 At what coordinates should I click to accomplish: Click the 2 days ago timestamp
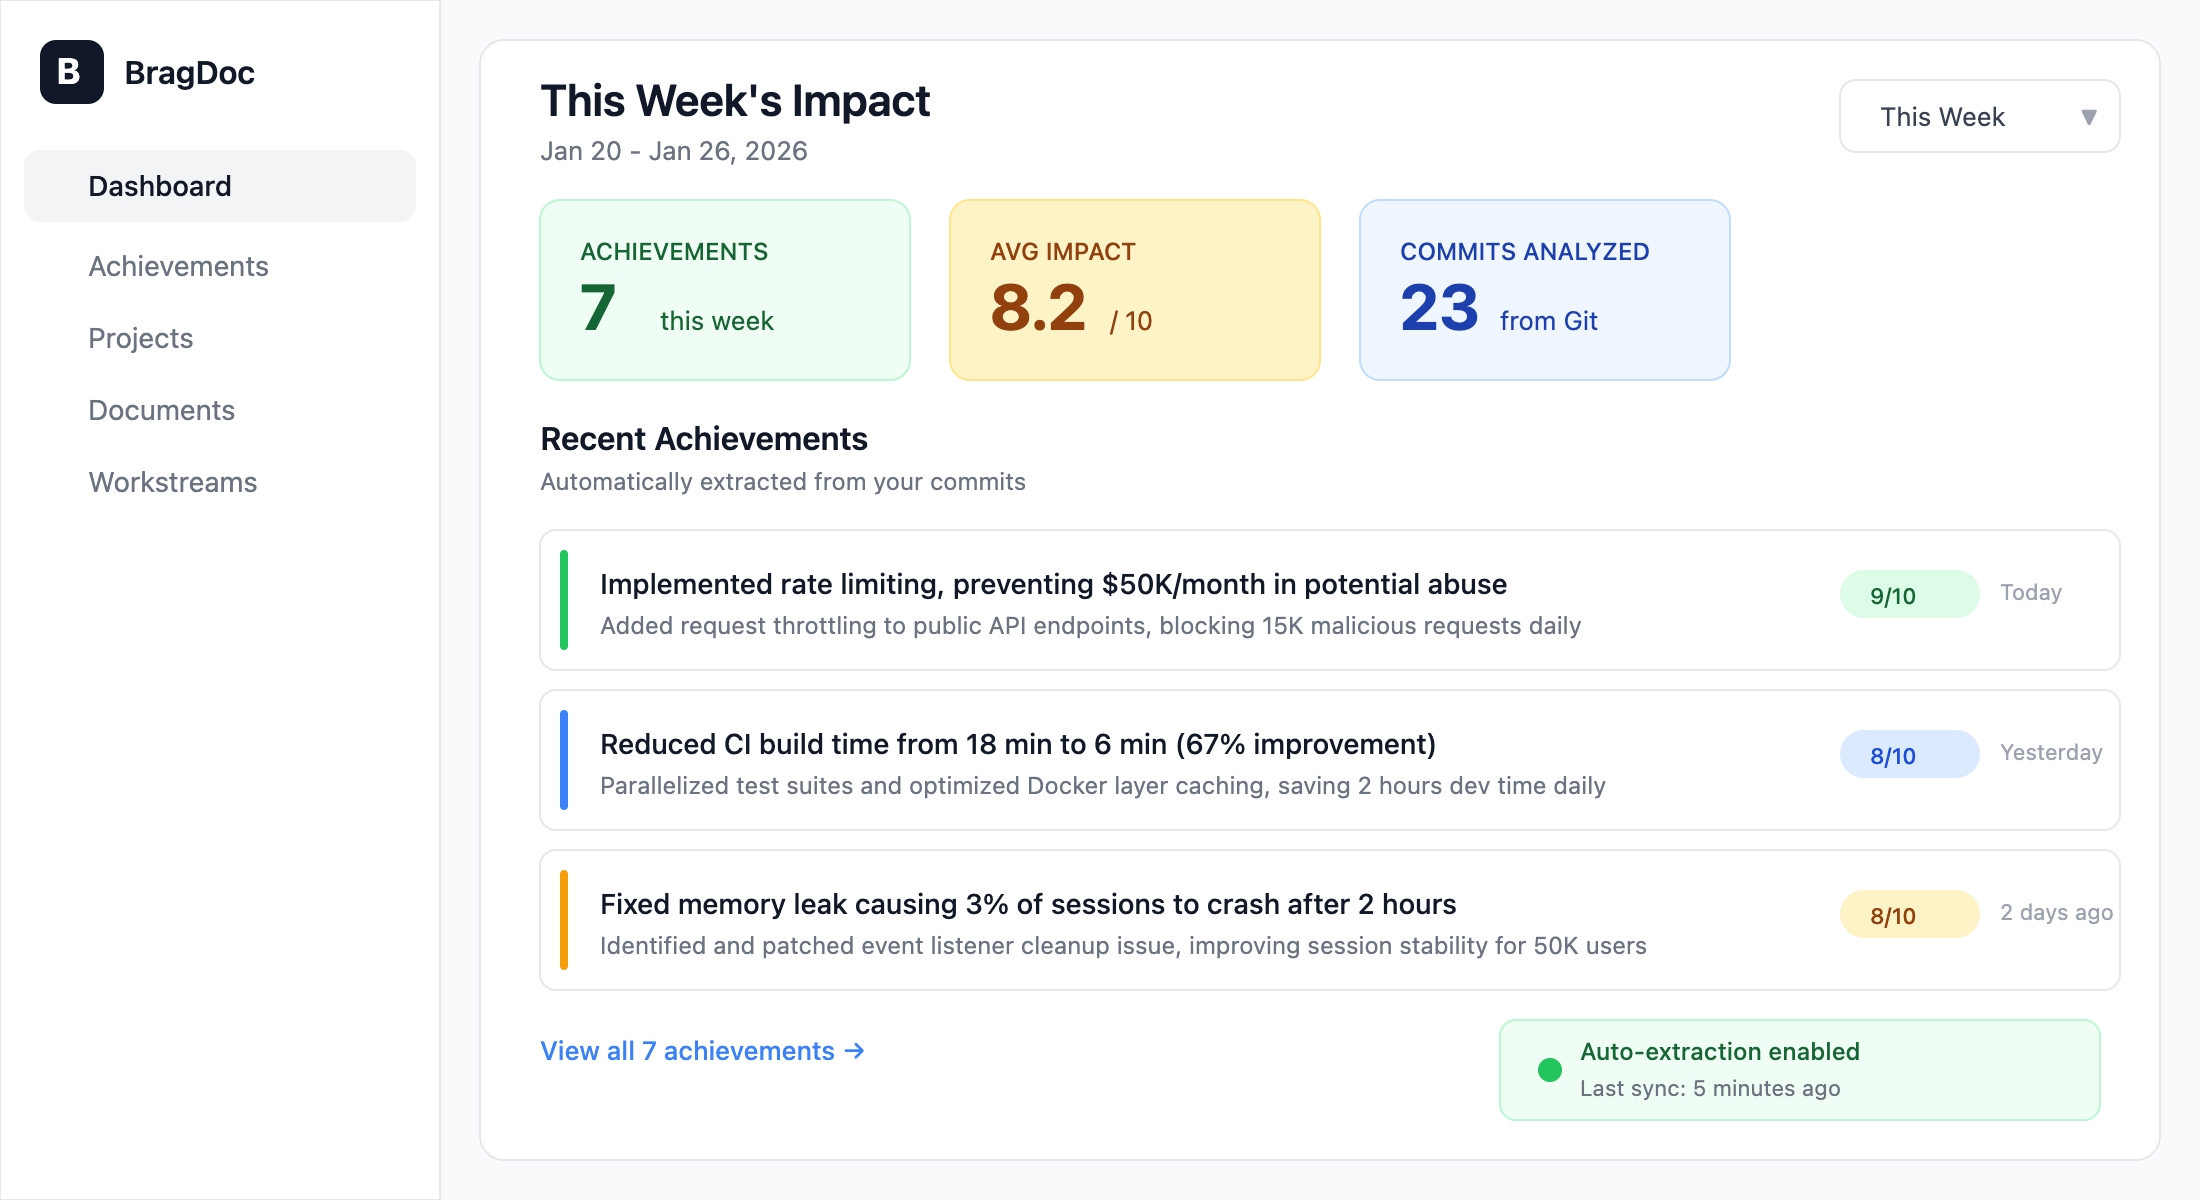click(2056, 913)
